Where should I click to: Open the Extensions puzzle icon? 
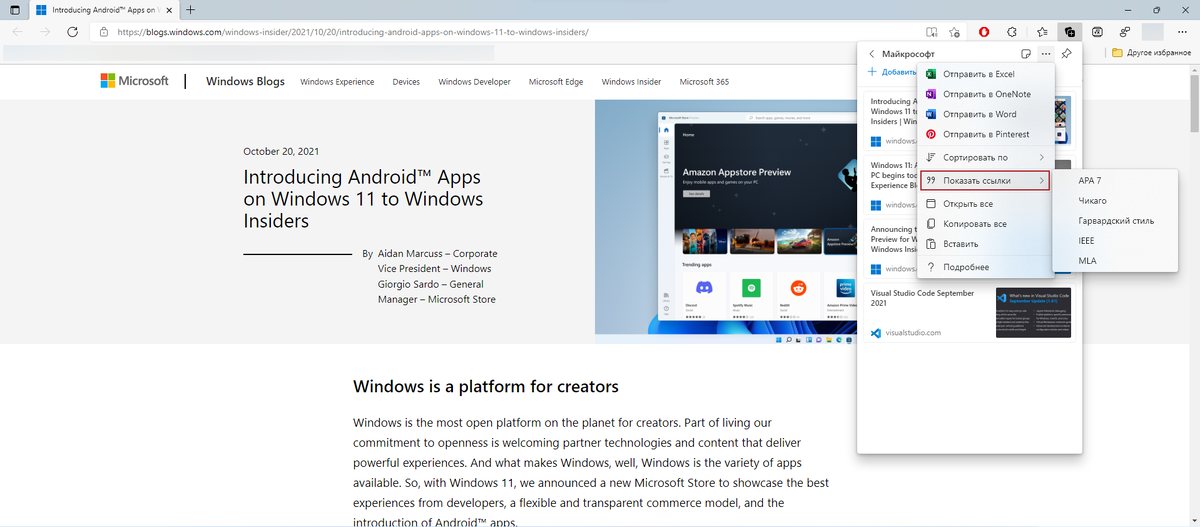pyautogui.click(x=1012, y=31)
